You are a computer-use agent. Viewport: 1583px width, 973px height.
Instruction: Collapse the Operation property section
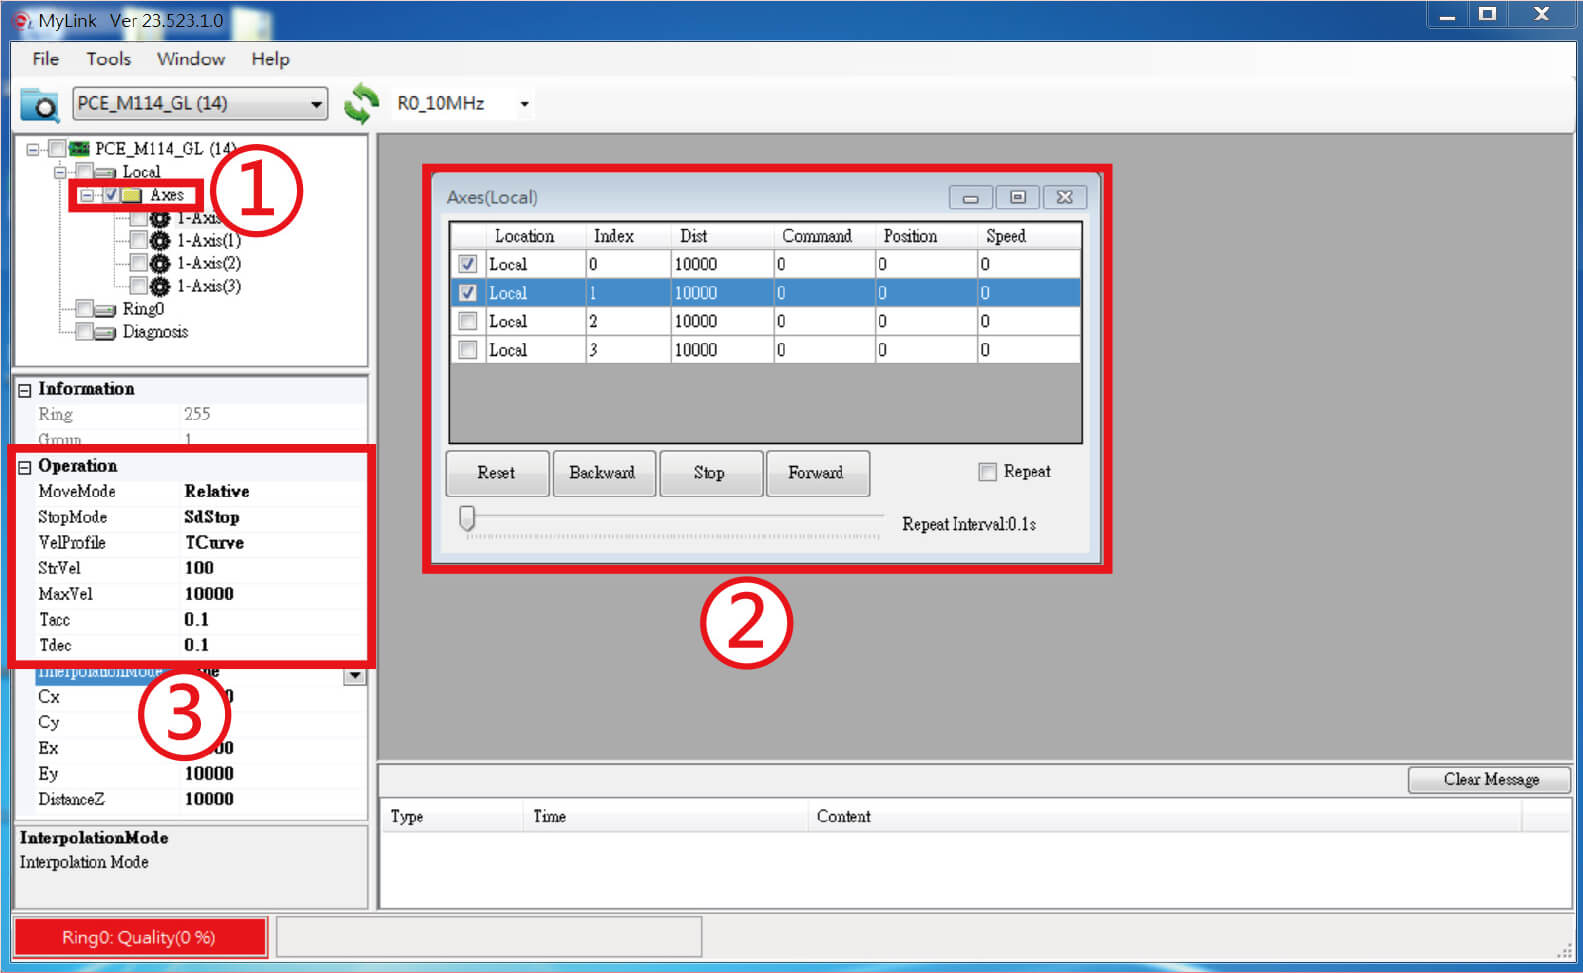tap(25, 468)
